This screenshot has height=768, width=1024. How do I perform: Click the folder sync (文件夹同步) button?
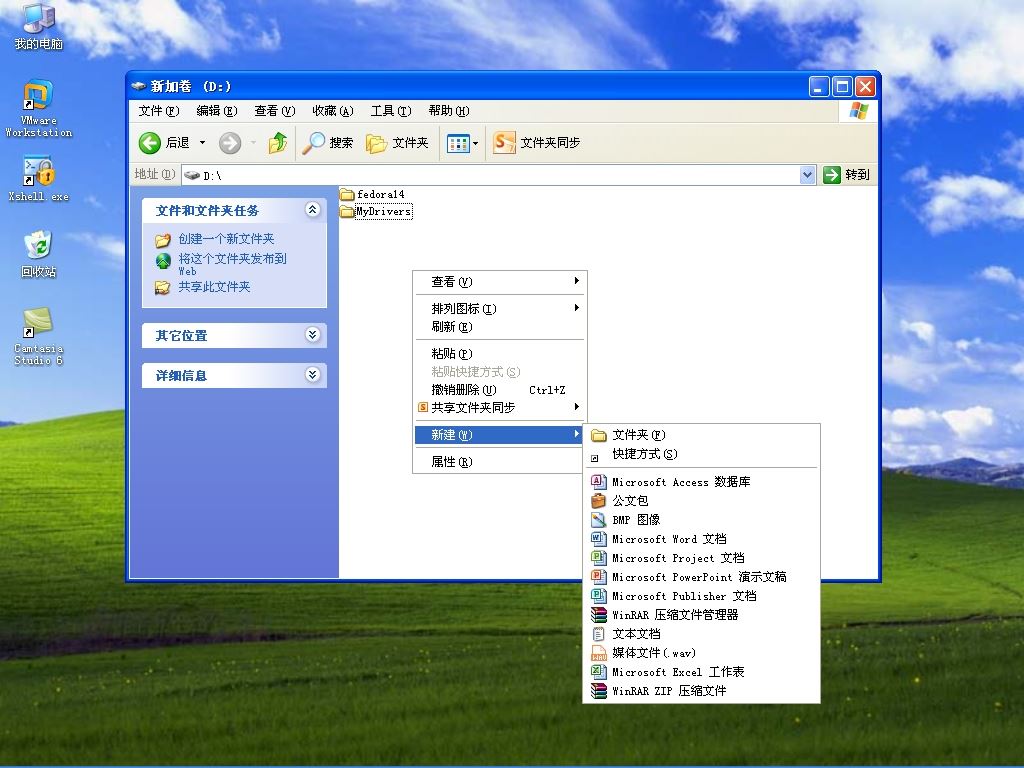(537, 143)
